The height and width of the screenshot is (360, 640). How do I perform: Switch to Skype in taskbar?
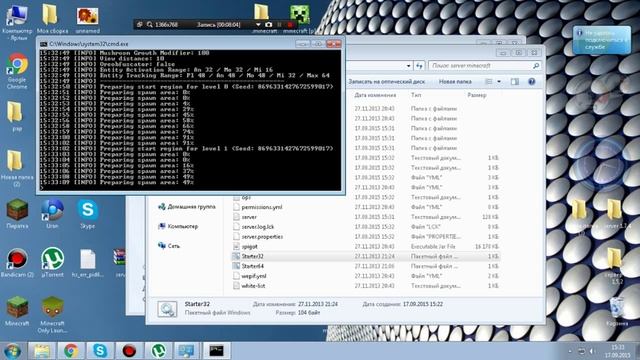click(100, 351)
